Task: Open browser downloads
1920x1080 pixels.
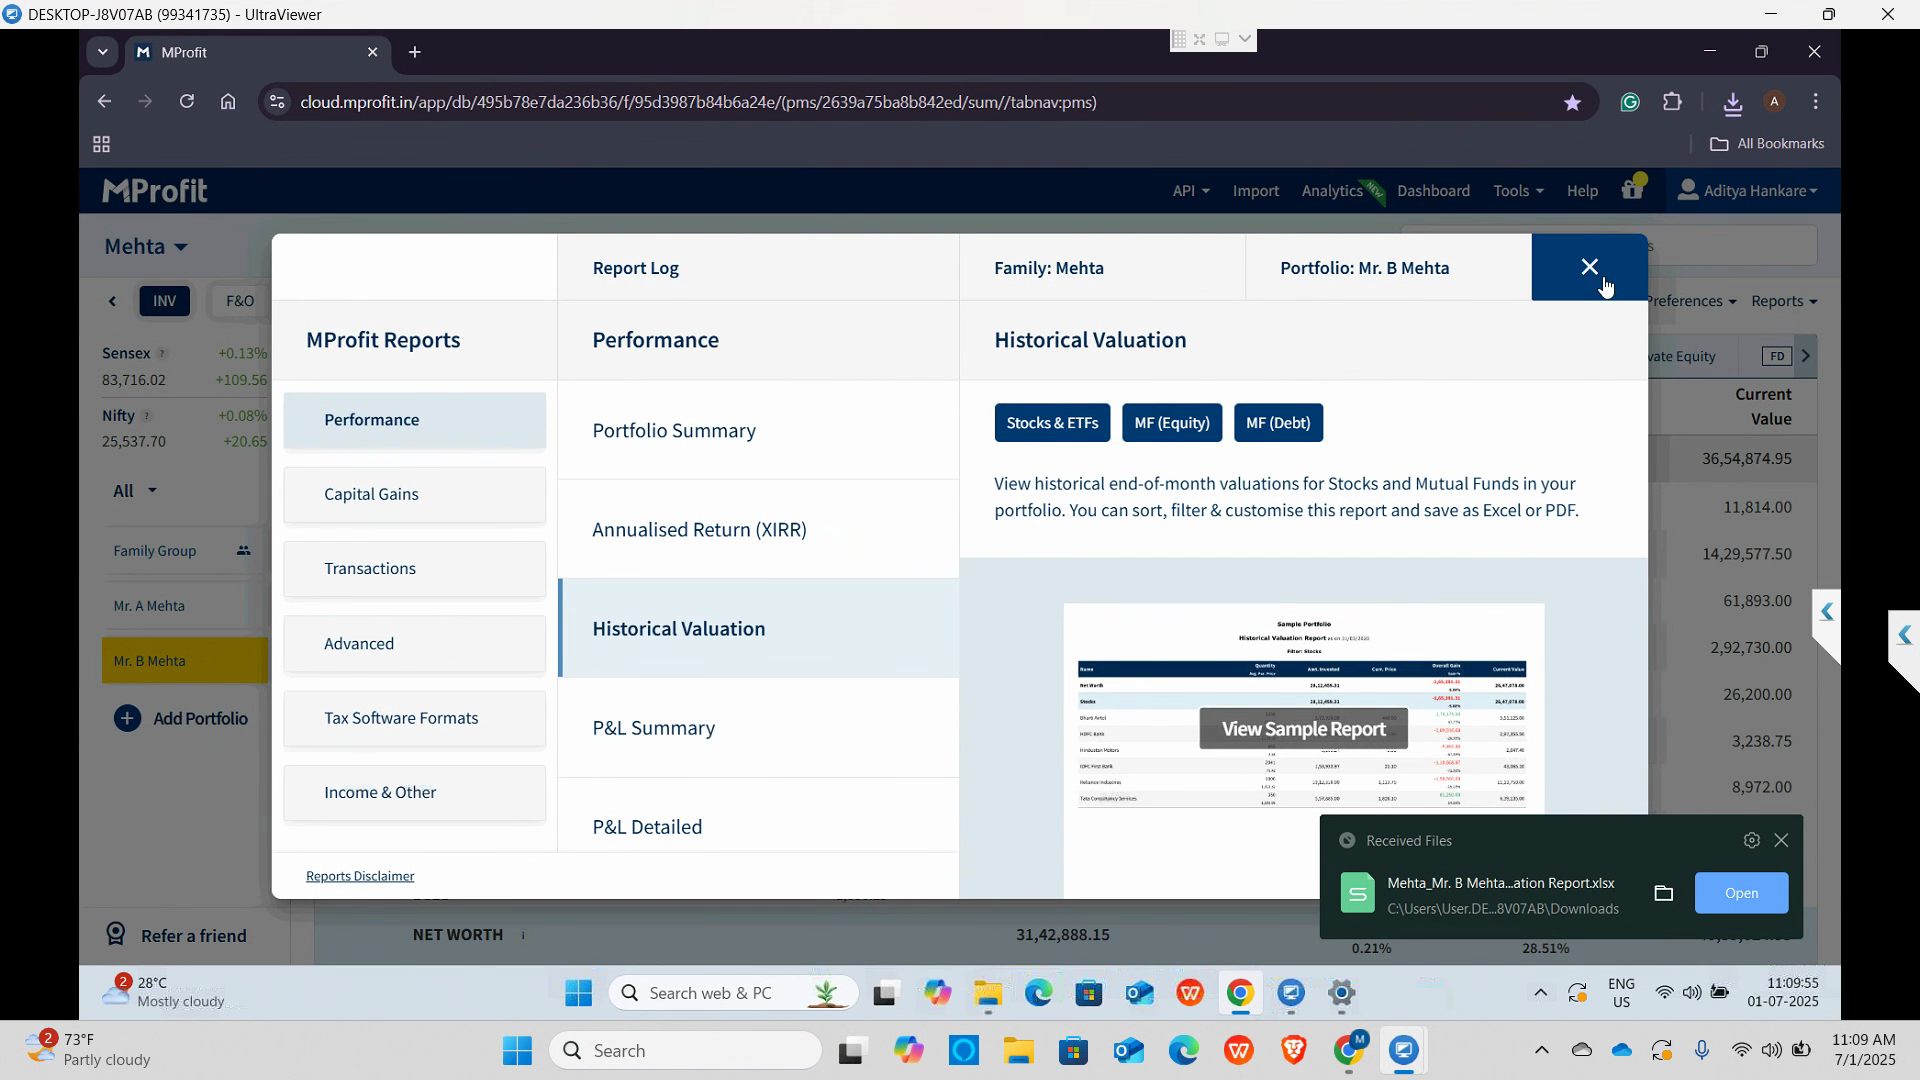Action: [x=1733, y=102]
